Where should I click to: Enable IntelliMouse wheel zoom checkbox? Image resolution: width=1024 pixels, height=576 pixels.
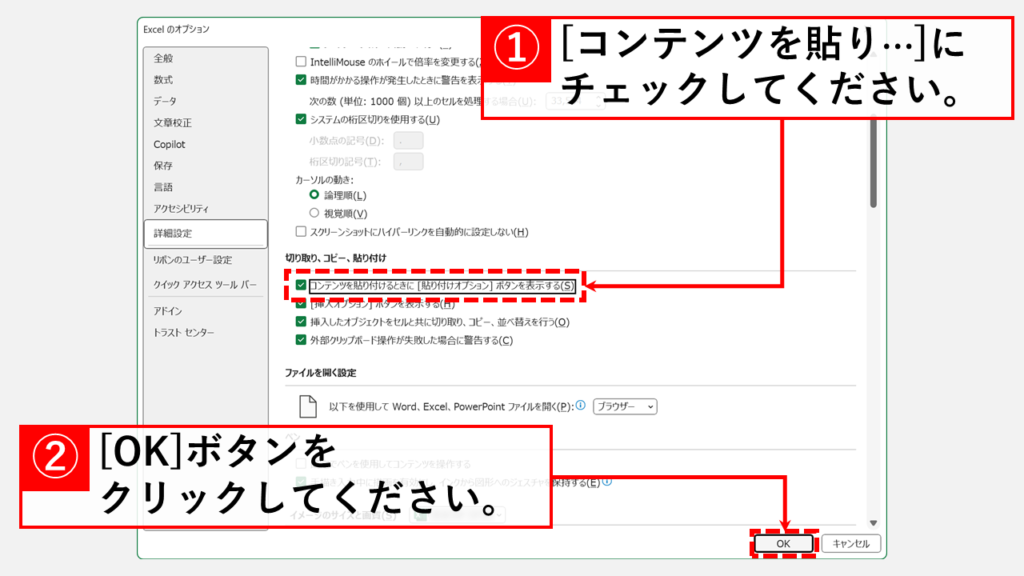pos(301,61)
